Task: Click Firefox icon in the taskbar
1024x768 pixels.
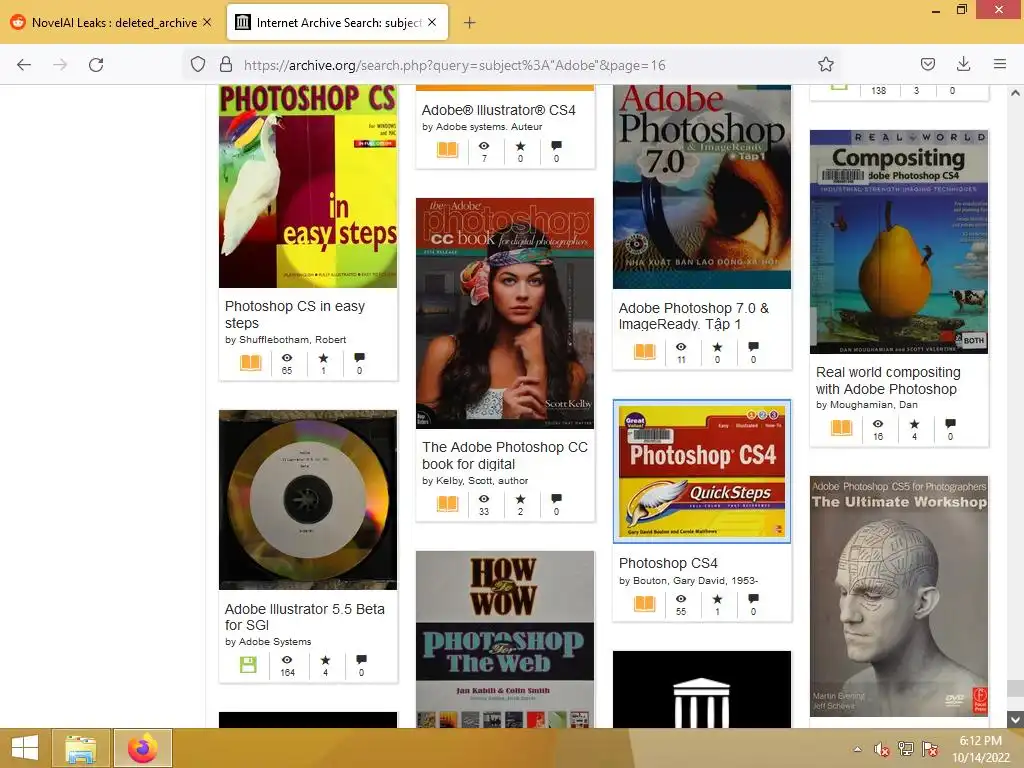Action: click(x=143, y=748)
